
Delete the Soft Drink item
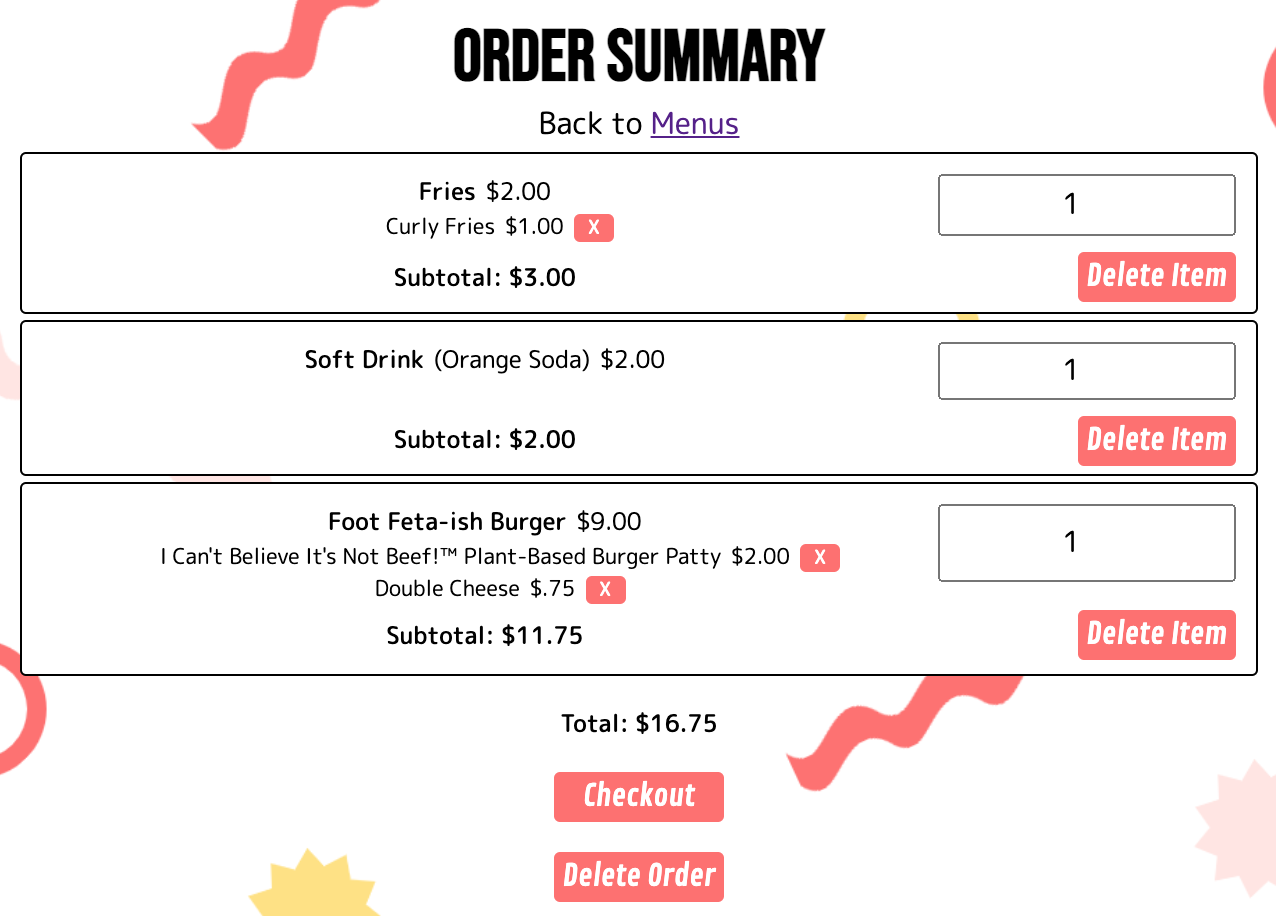[1156, 441]
